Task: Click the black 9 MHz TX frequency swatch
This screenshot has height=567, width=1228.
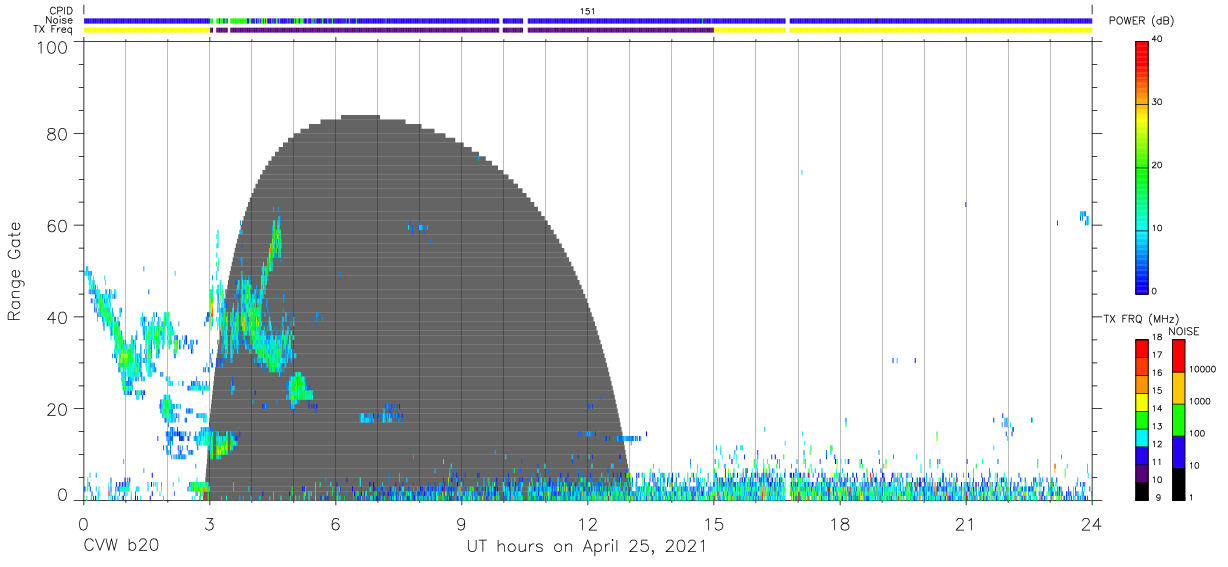Action: pyautogui.click(x=1142, y=491)
